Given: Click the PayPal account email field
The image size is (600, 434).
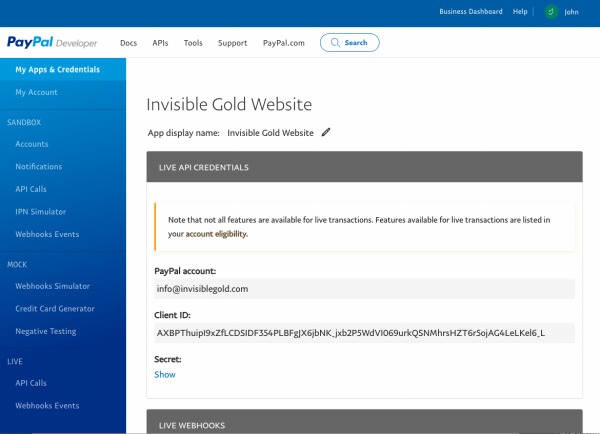Looking at the screenshot, I should click(x=364, y=289).
